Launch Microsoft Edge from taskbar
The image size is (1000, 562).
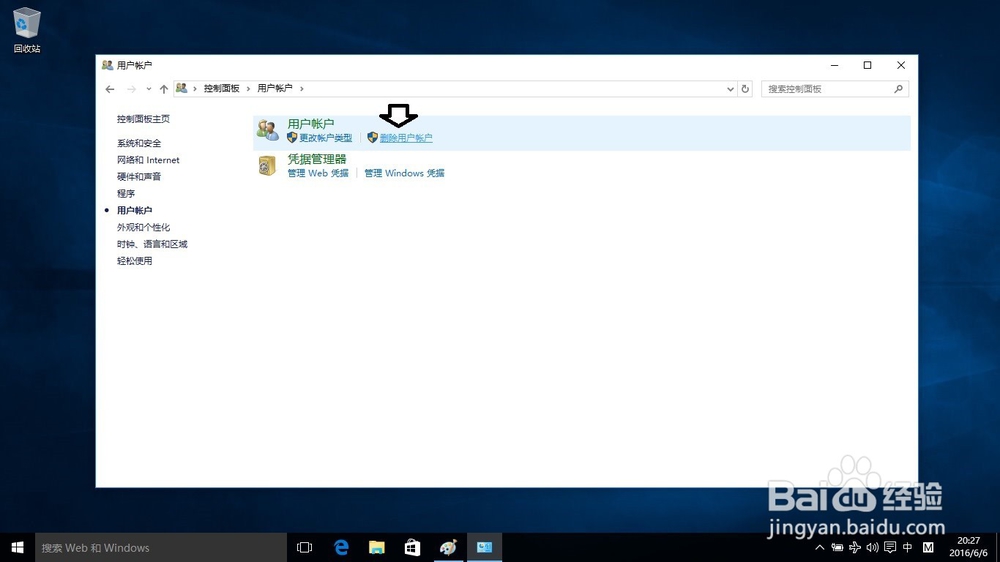coord(341,547)
